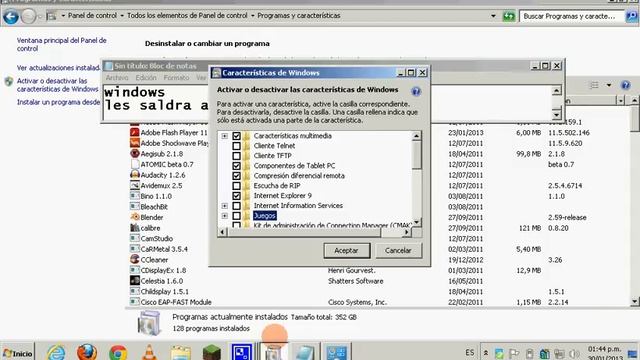640x360 pixels.
Task: Open Internet Explorer from the taskbar
Action: pyautogui.click(x=56, y=352)
